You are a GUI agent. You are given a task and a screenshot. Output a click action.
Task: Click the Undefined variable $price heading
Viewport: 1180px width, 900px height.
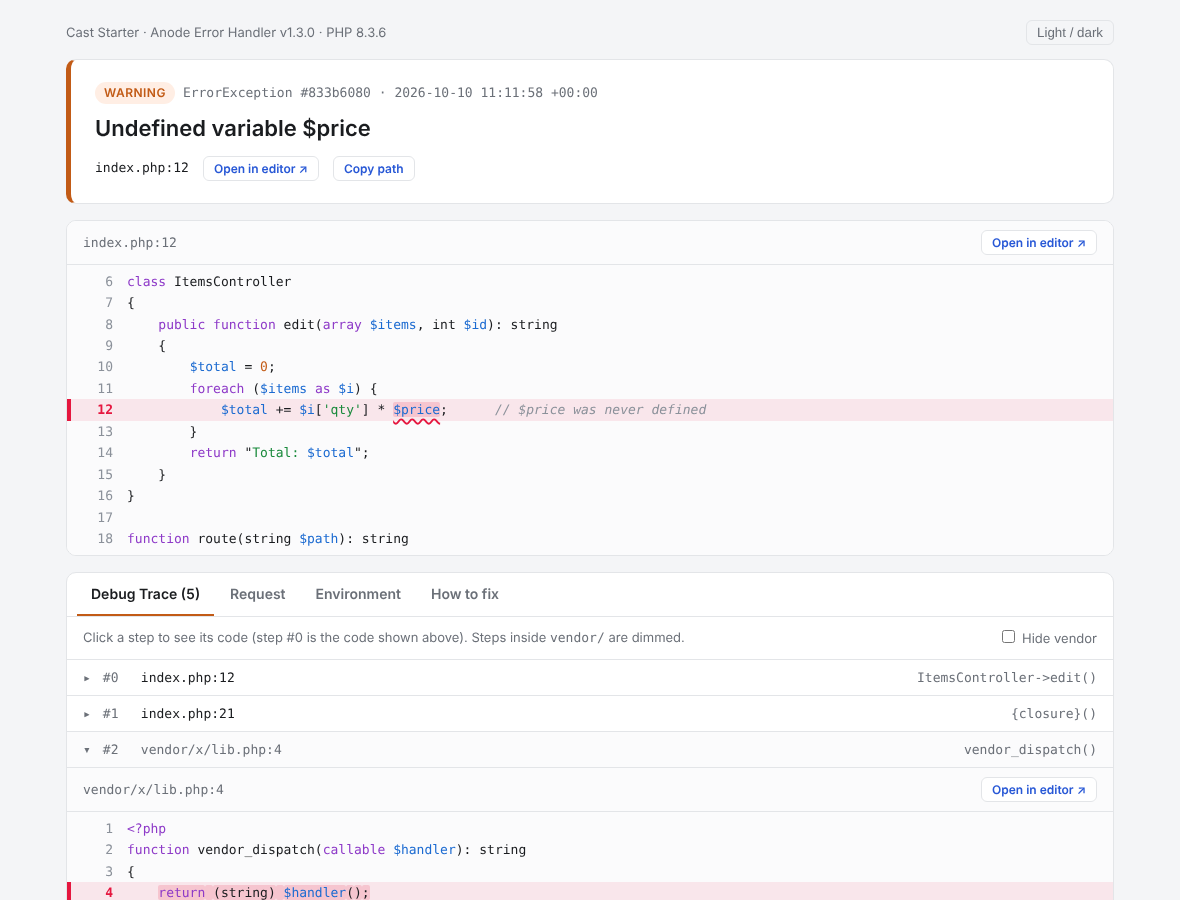click(x=233, y=128)
